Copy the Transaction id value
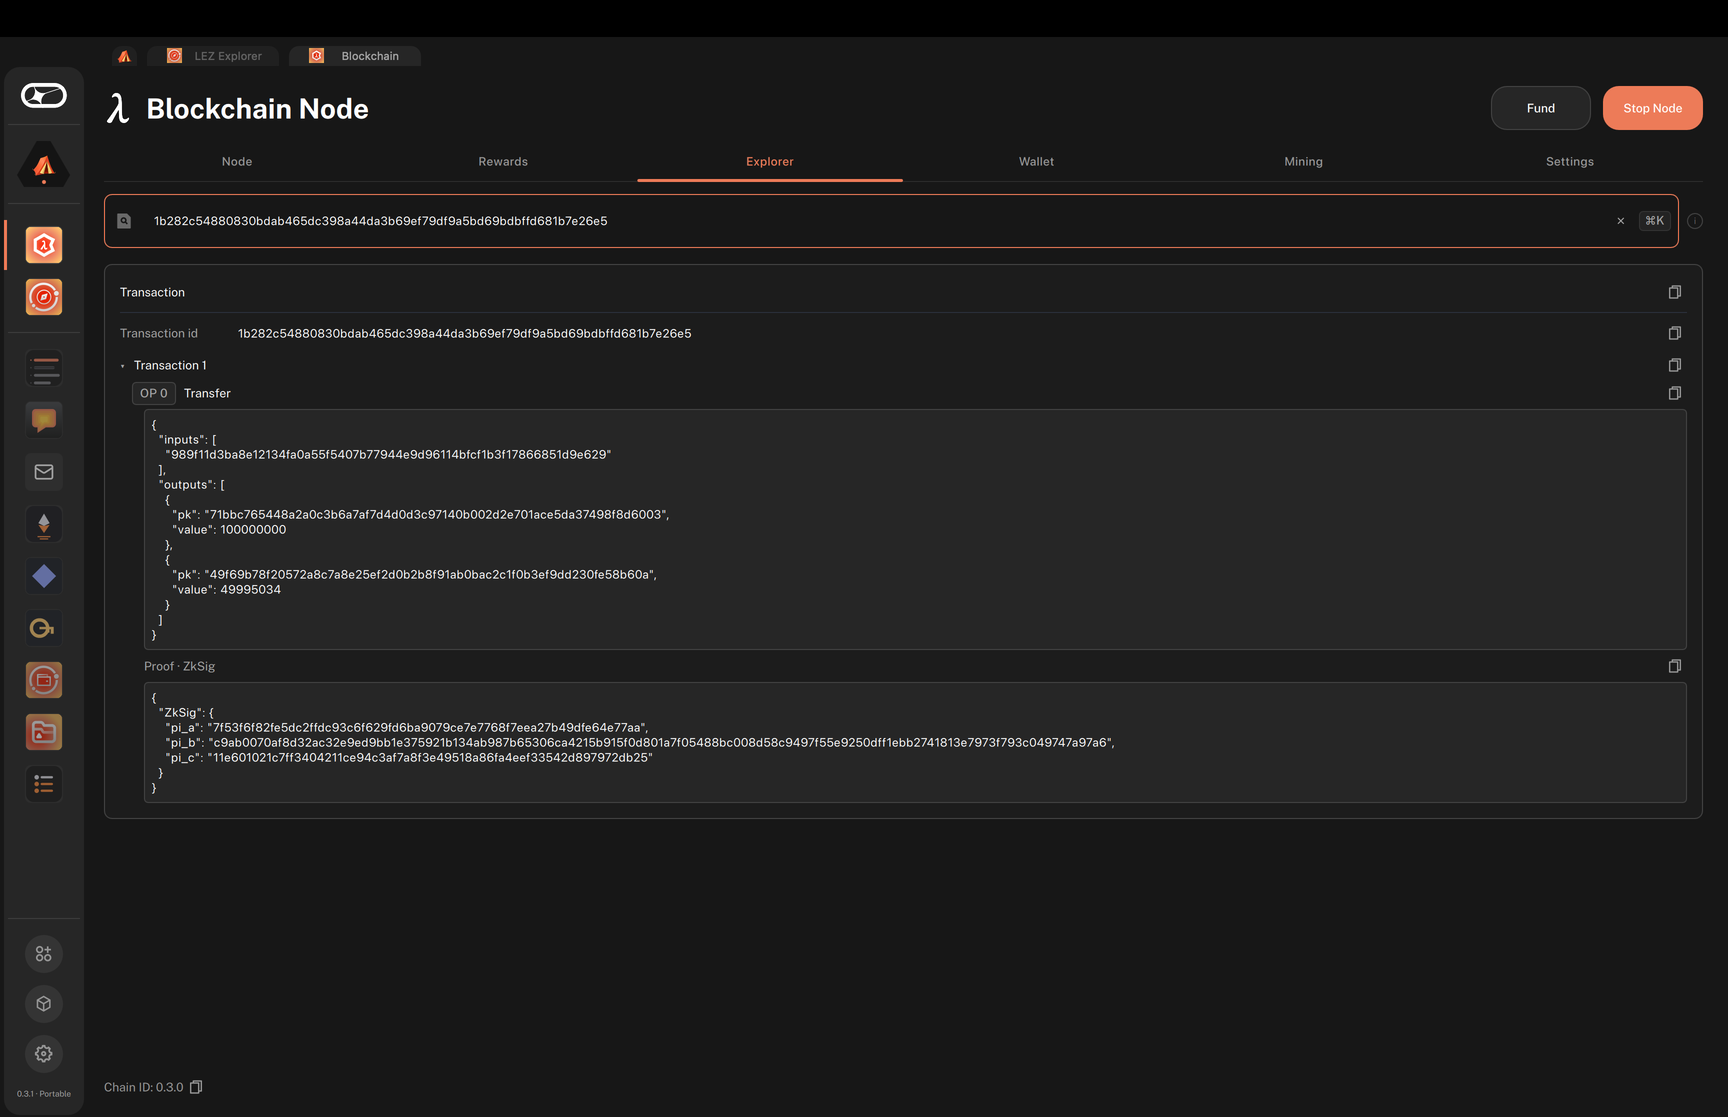This screenshot has height=1117, width=1728. point(1675,333)
